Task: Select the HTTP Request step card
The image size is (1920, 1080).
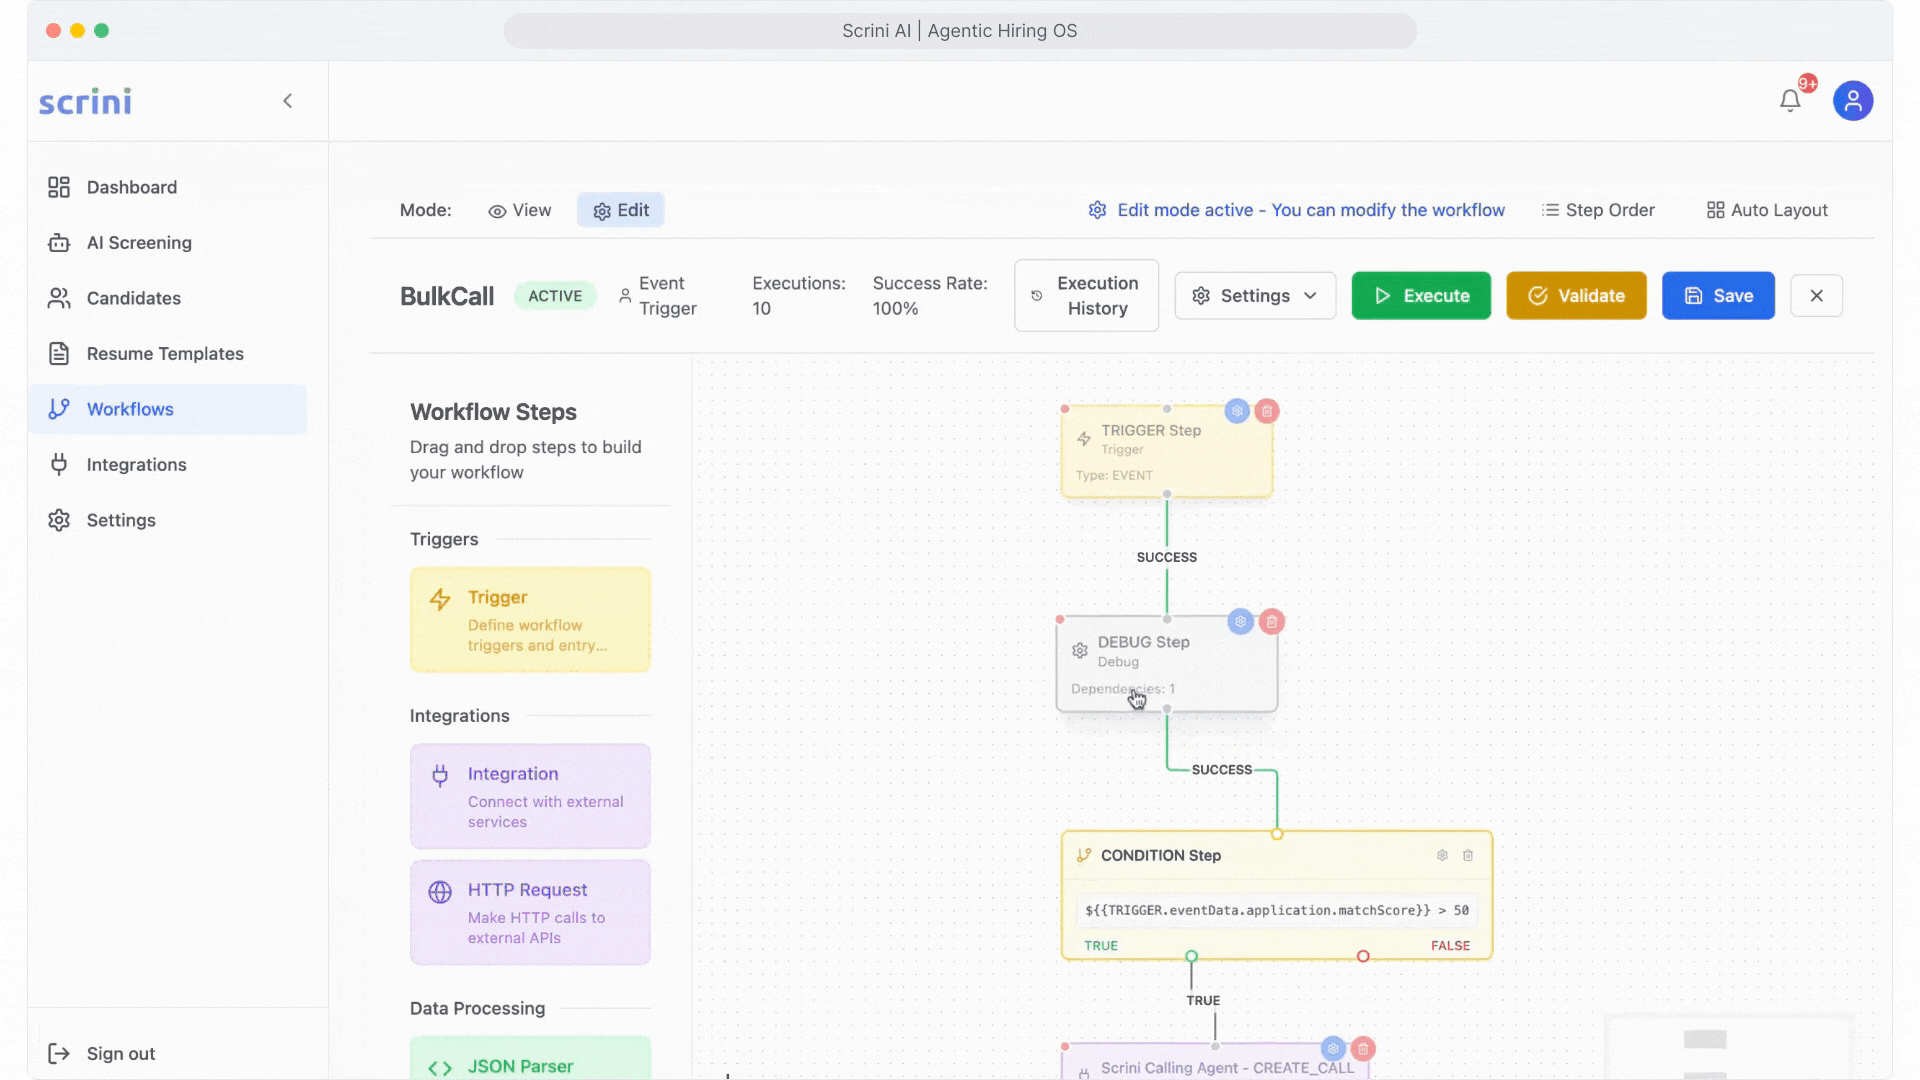Action: 530,913
